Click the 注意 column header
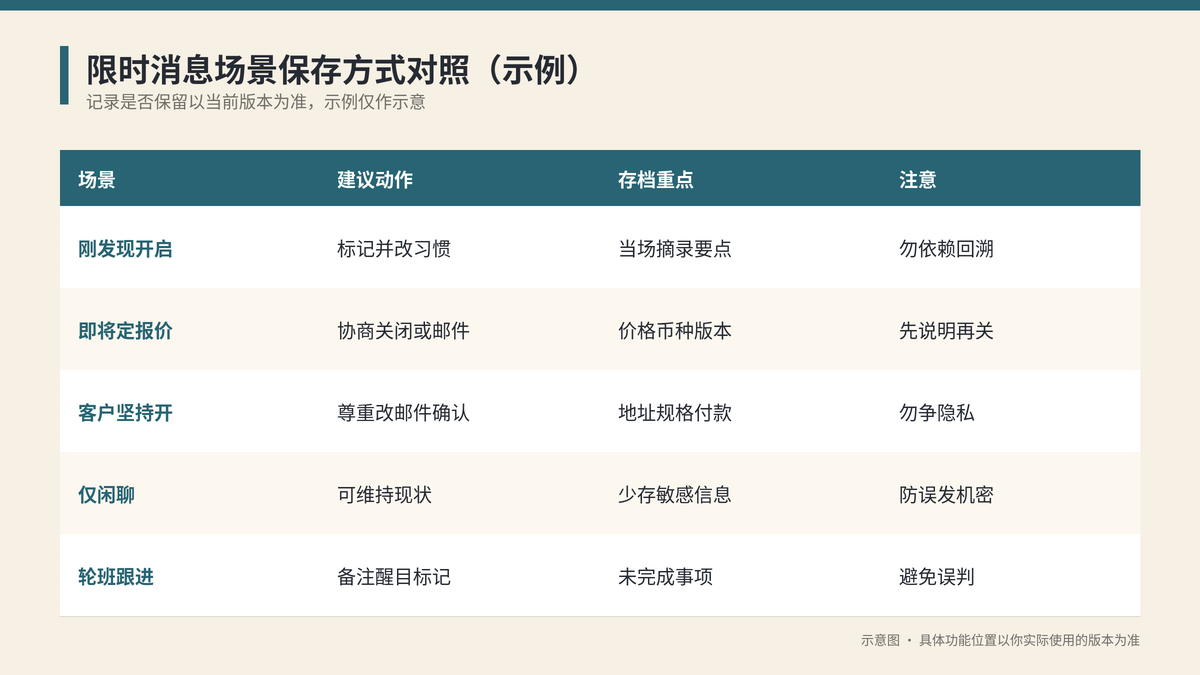This screenshot has width=1200, height=675. [x=918, y=180]
